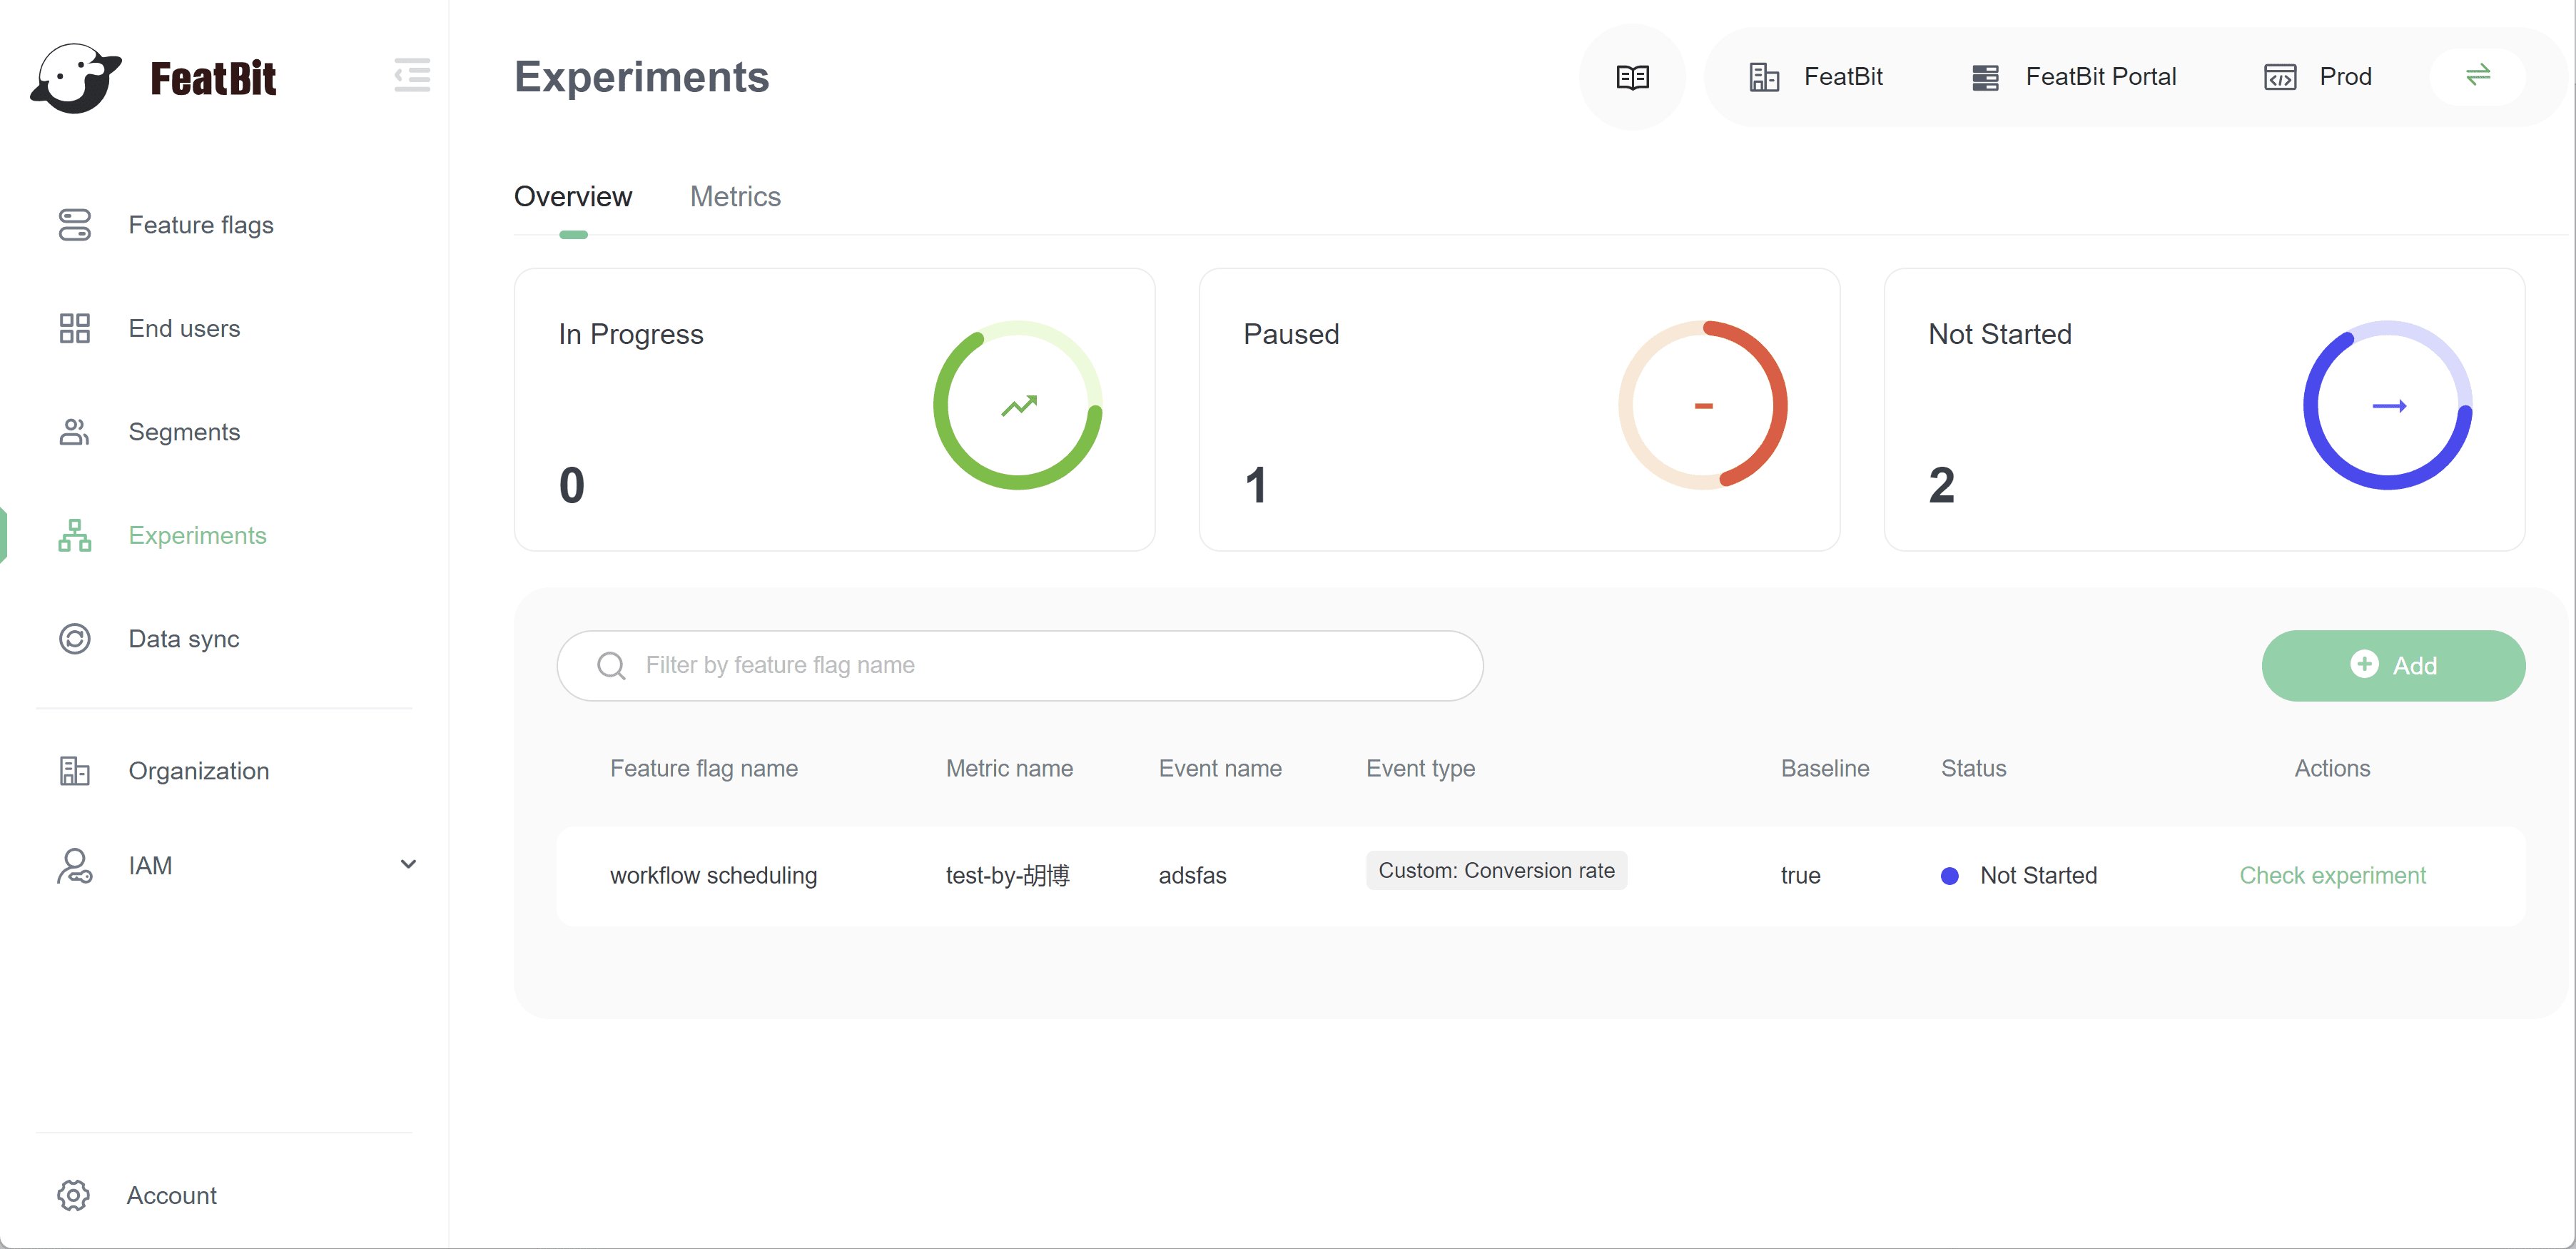Viewport: 2576px width, 1249px height.
Task: Open the Organization settings icon
Action: coord(75,771)
